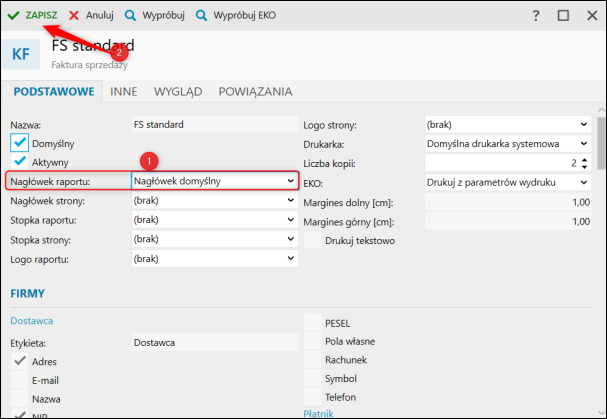Click the Margines dolny value field
The image size is (607, 419).
coord(508,202)
